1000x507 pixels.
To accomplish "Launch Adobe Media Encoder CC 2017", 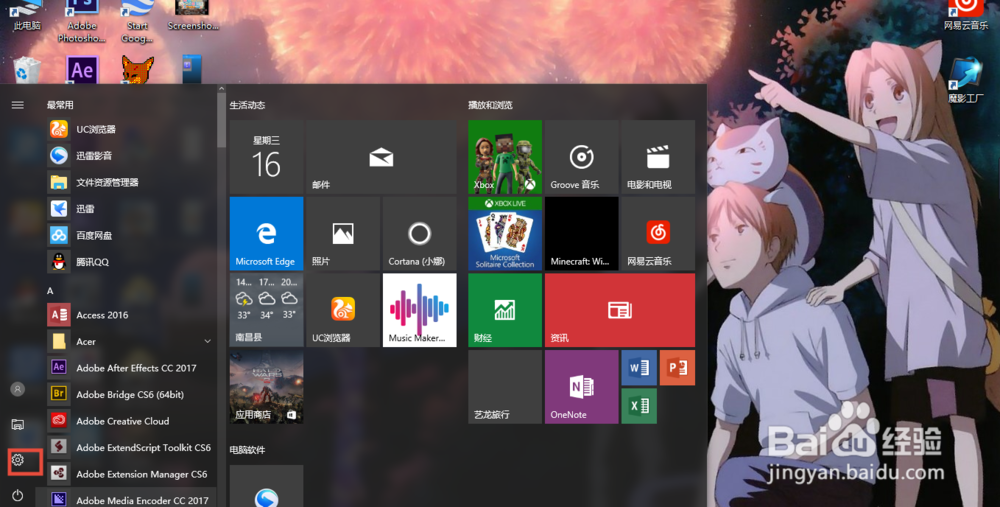I will coord(130,498).
